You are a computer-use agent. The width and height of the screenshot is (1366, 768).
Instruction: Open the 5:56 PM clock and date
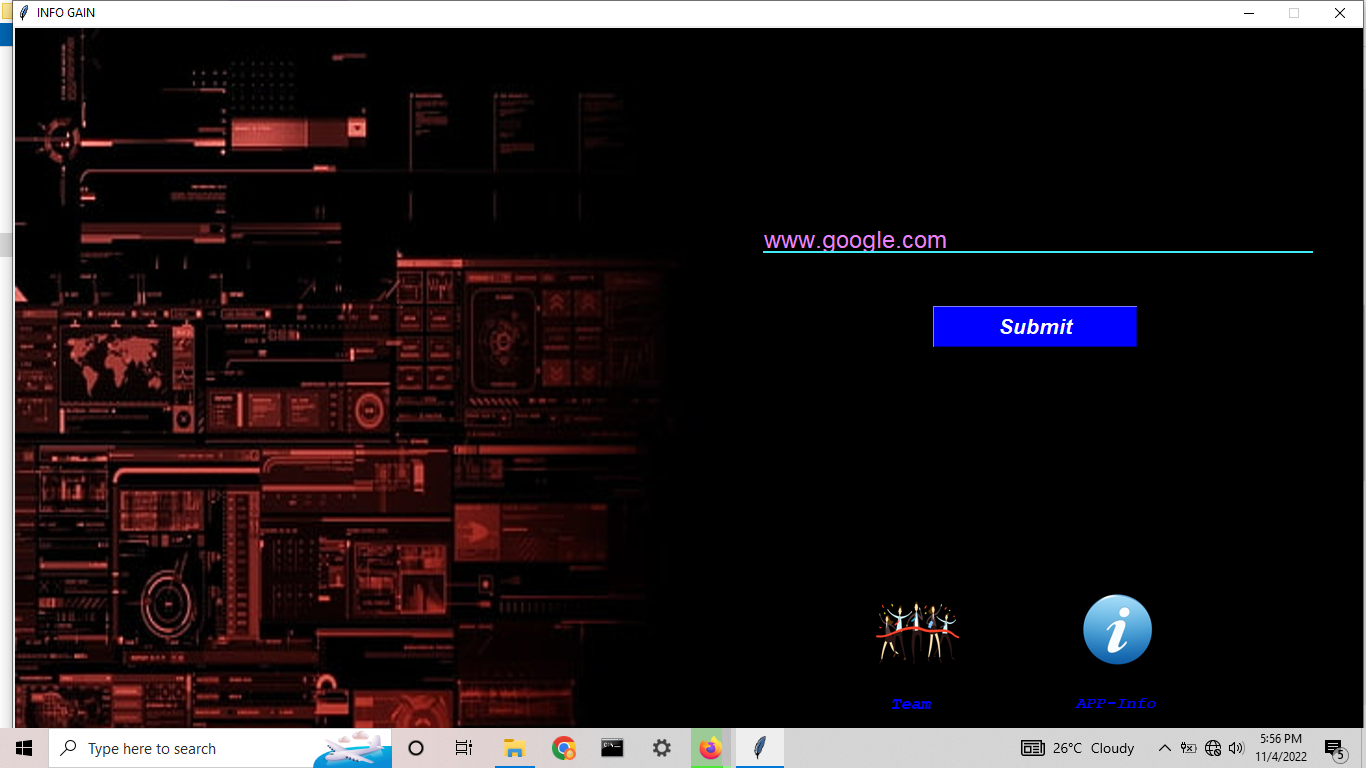tap(1281, 748)
